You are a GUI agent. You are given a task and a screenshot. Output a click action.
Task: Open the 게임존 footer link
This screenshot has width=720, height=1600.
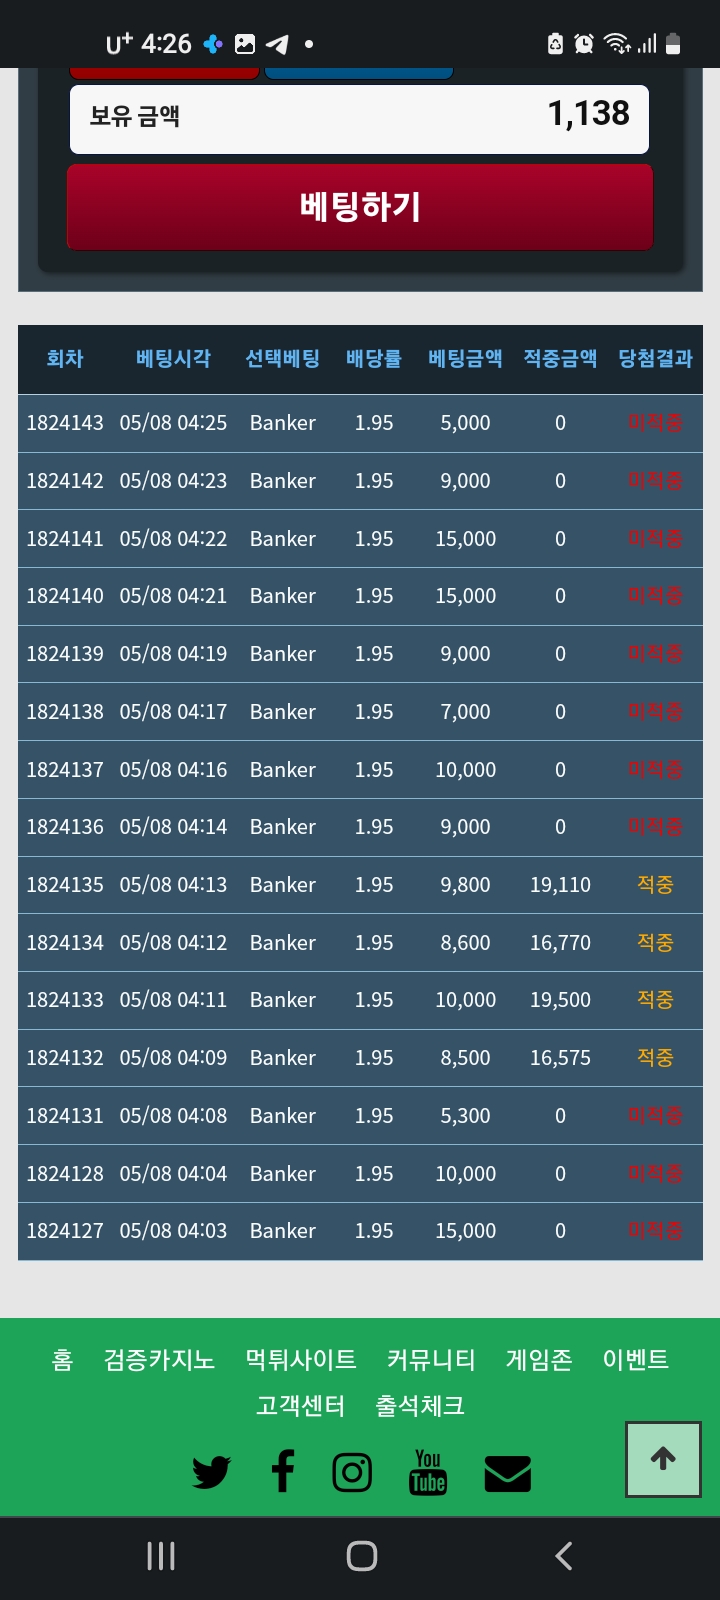[x=539, y=1359]
